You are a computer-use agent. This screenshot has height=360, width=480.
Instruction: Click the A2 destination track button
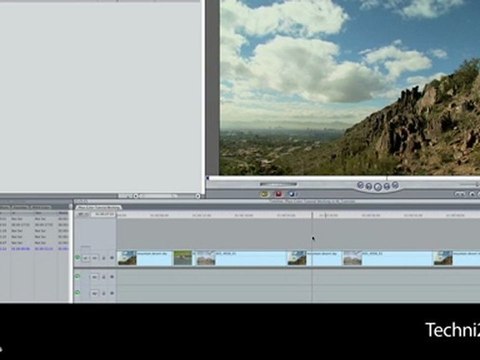click(95, 293)
